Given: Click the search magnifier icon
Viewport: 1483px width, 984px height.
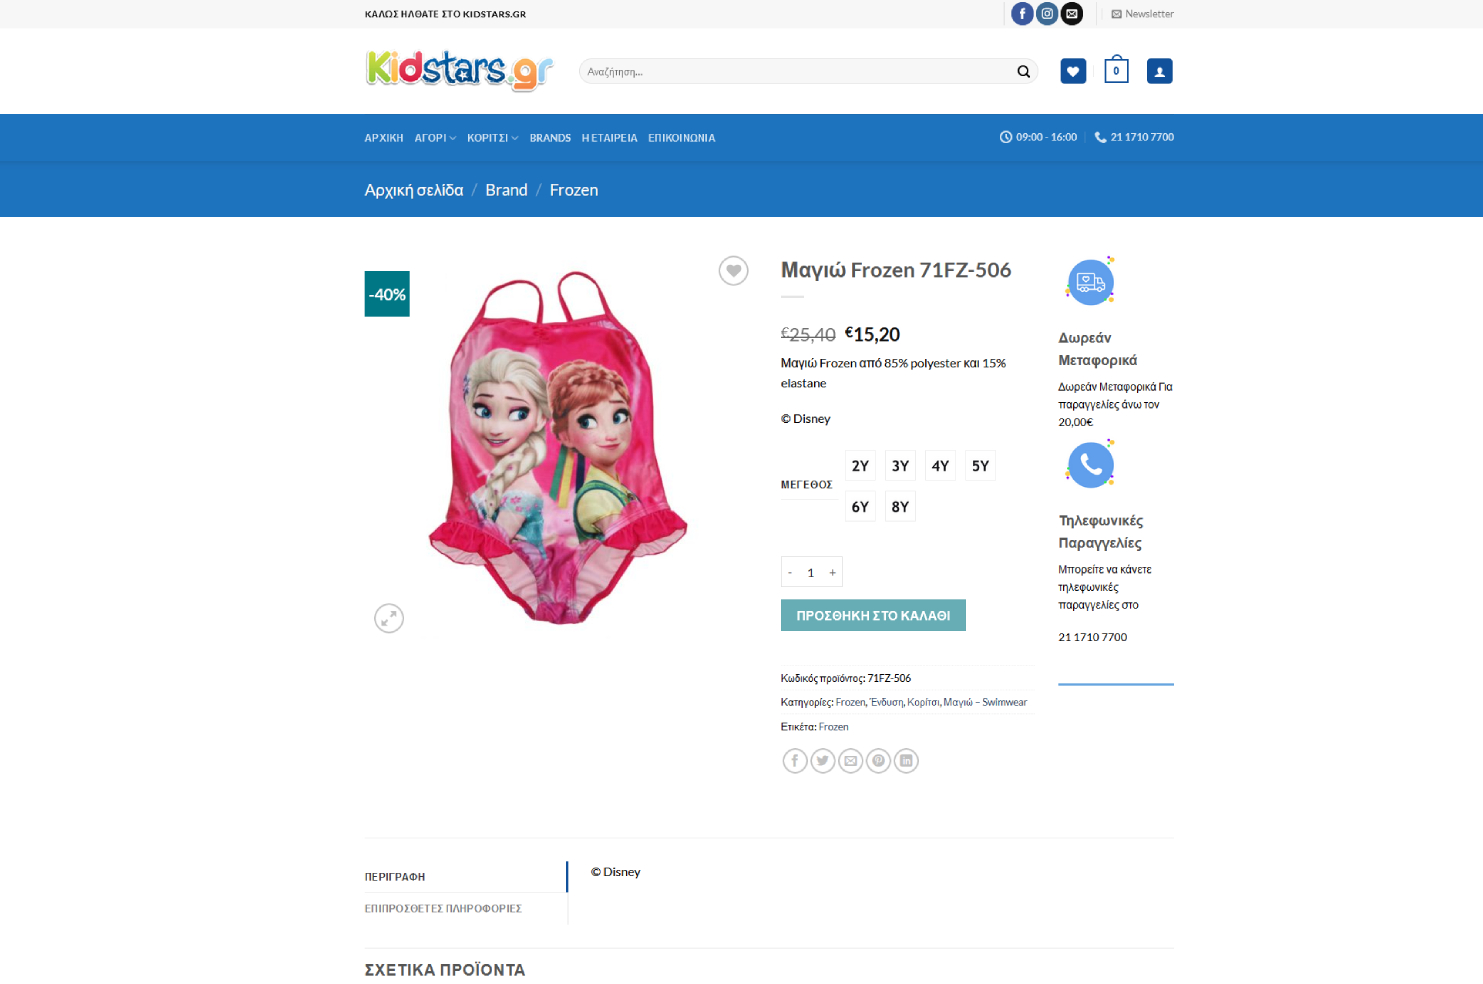Looking at the screenshot, I should coord(1023,72).
